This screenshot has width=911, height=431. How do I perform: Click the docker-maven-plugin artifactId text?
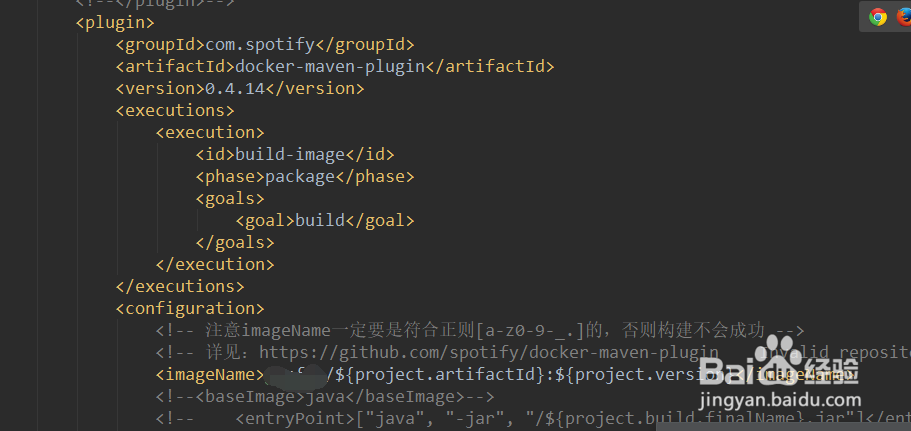[x=329, y=66]
